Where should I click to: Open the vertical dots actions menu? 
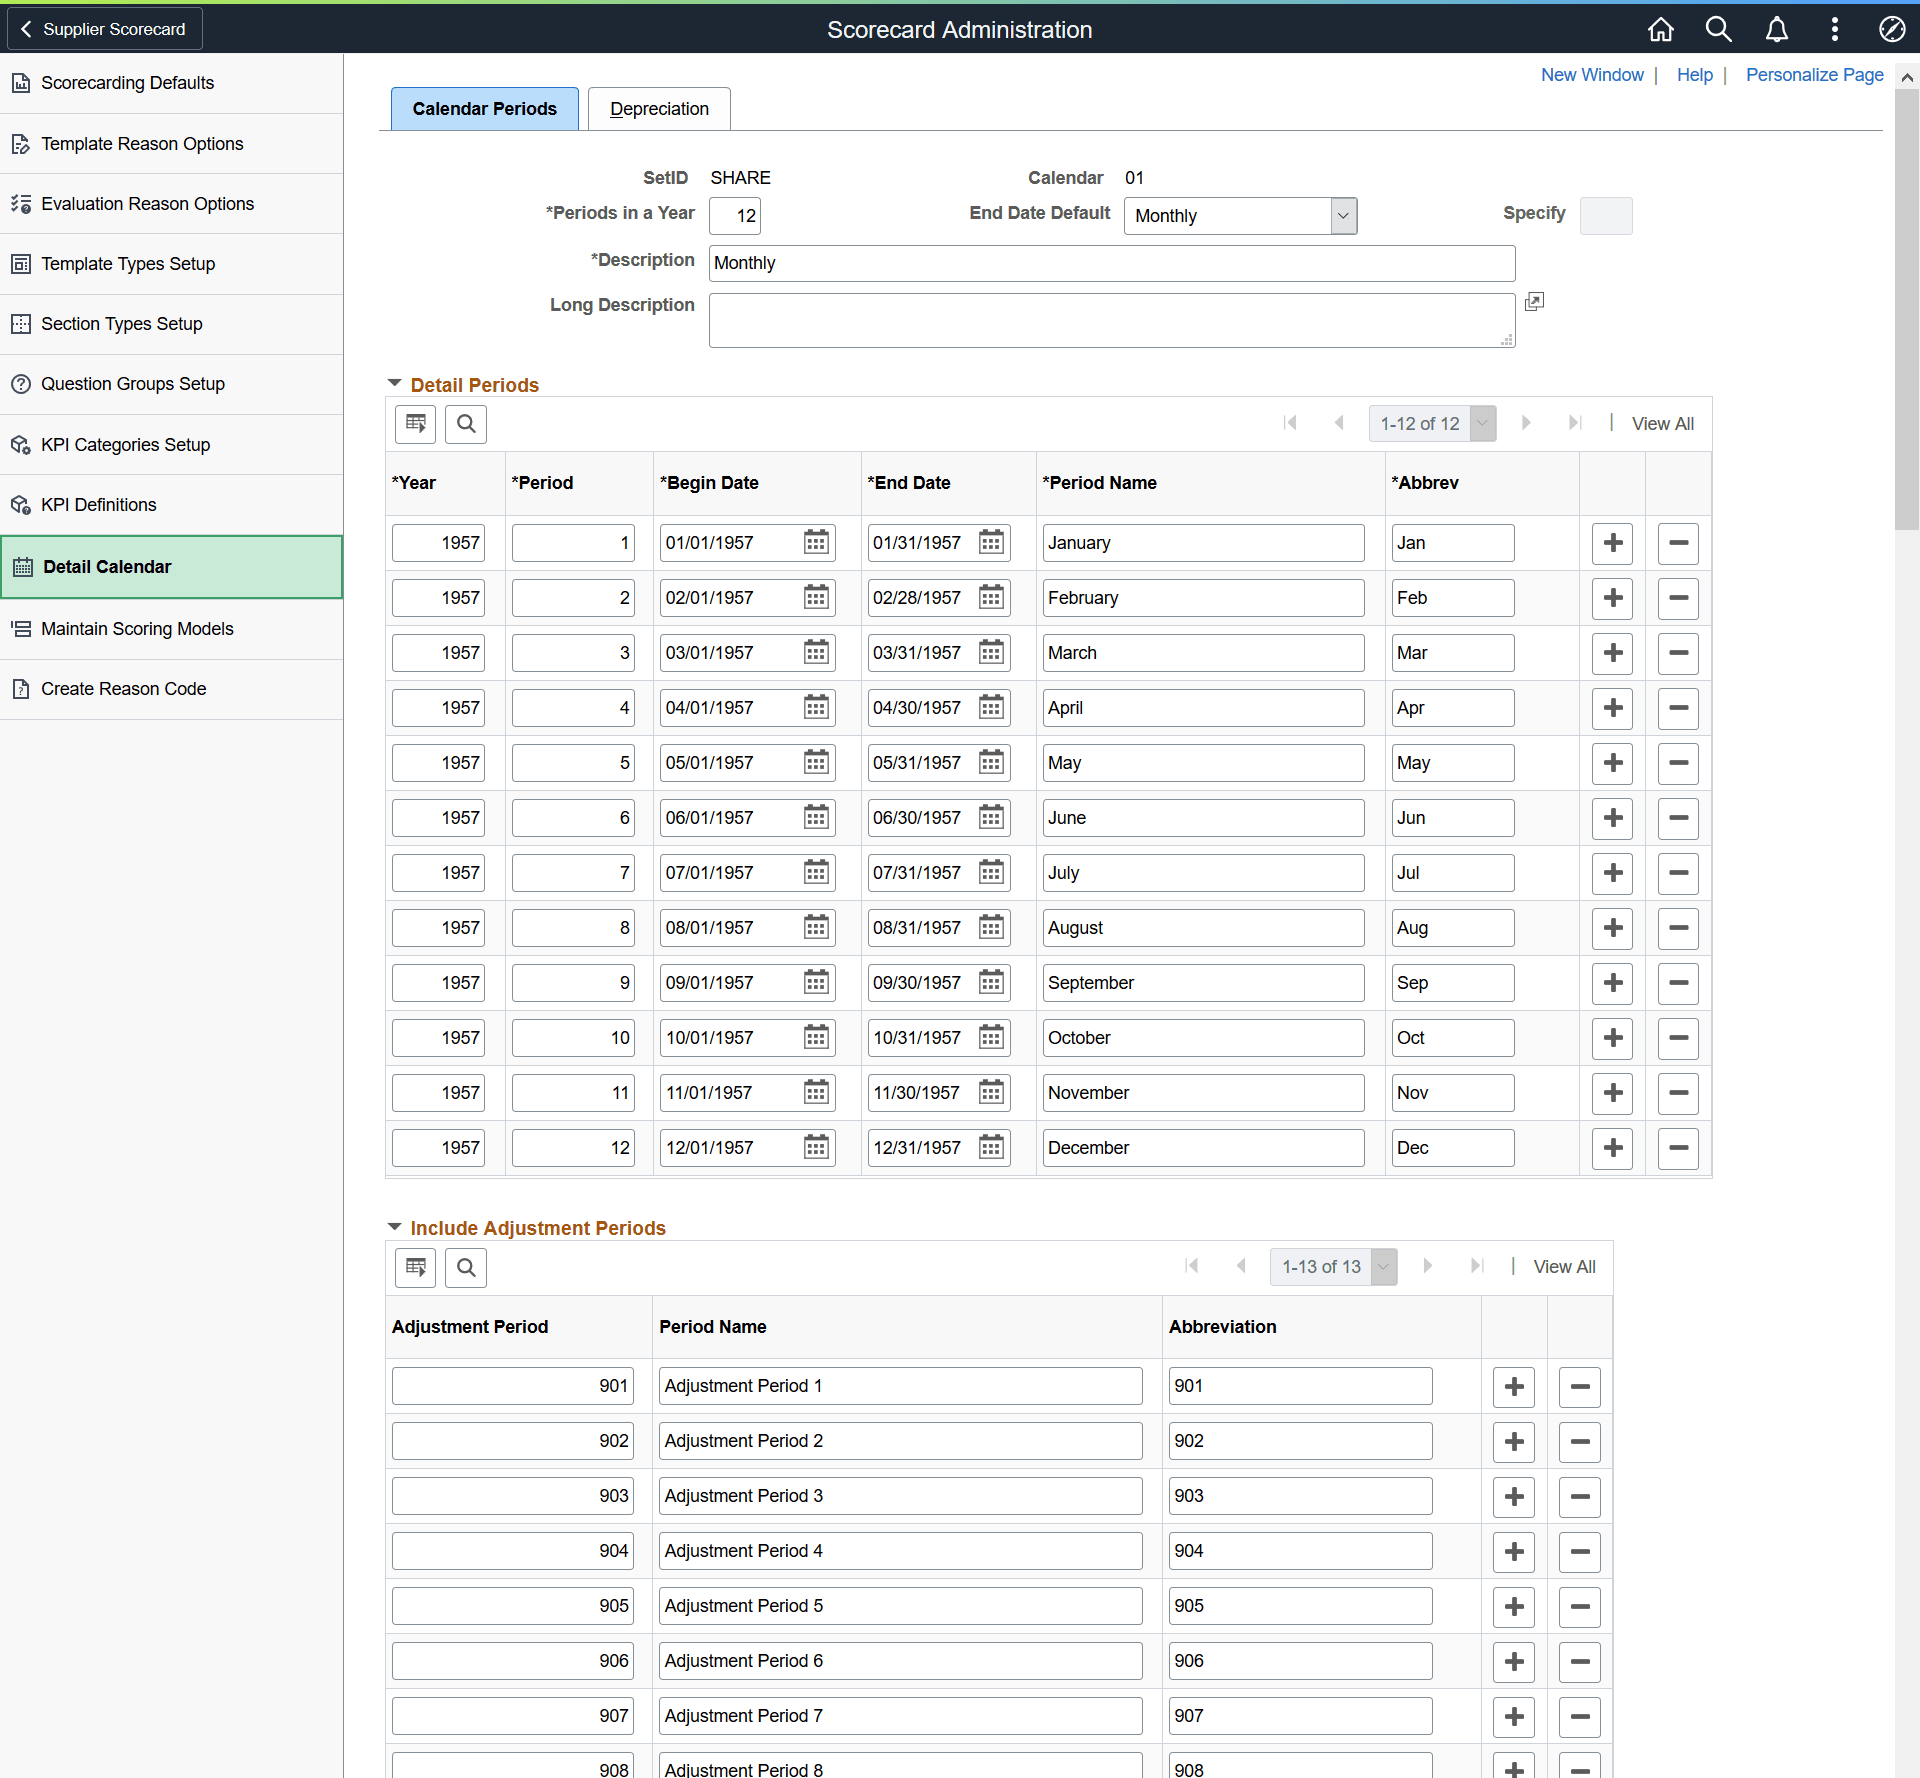(x=1834, y=29)
